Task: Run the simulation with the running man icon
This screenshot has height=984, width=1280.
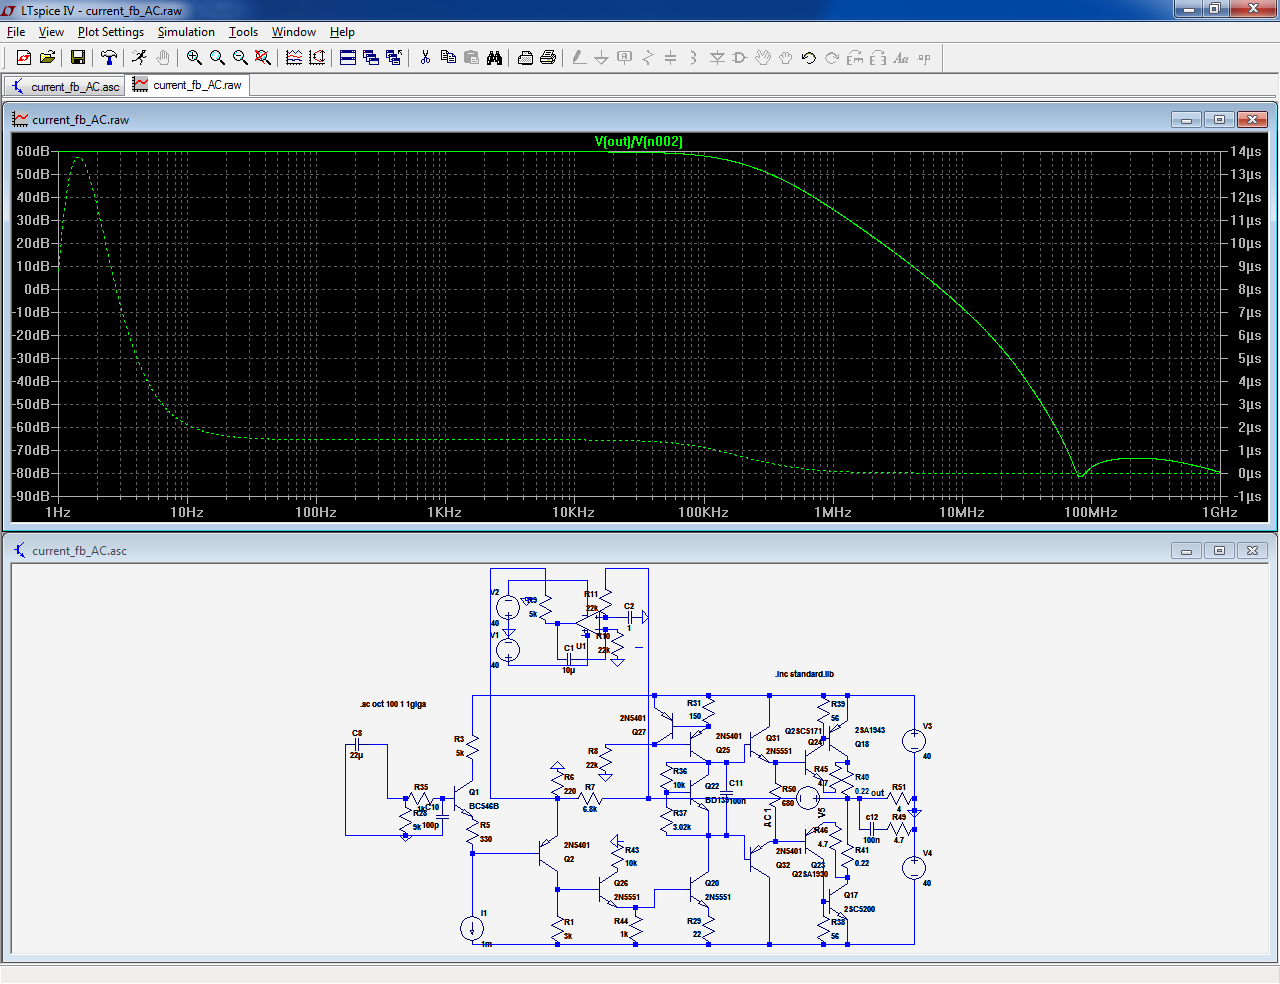Action: click(x=139, y=58)
